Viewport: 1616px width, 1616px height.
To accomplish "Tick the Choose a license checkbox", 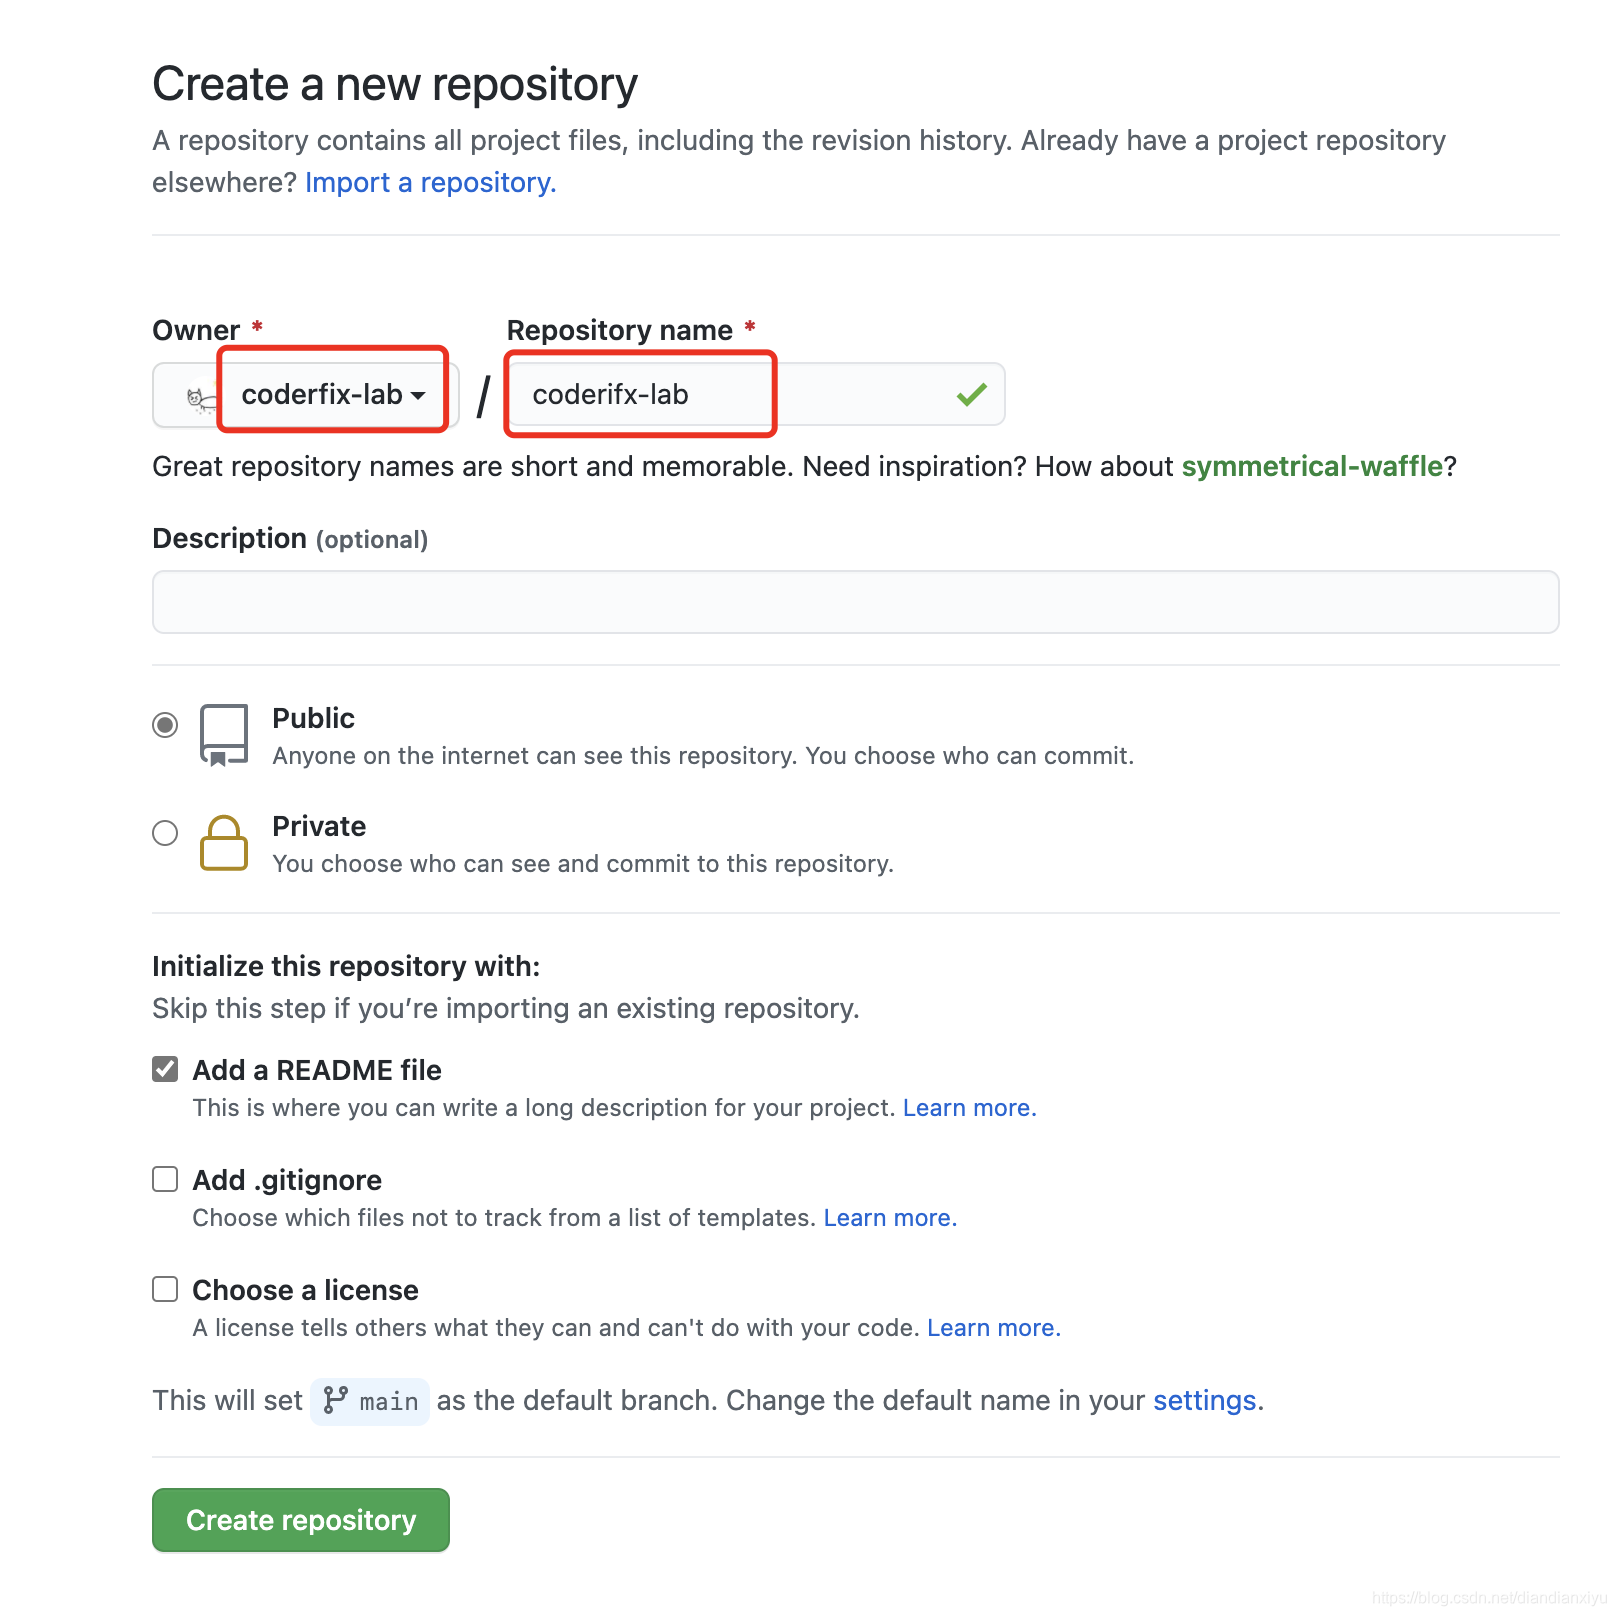I will (x=165, y=1290).
